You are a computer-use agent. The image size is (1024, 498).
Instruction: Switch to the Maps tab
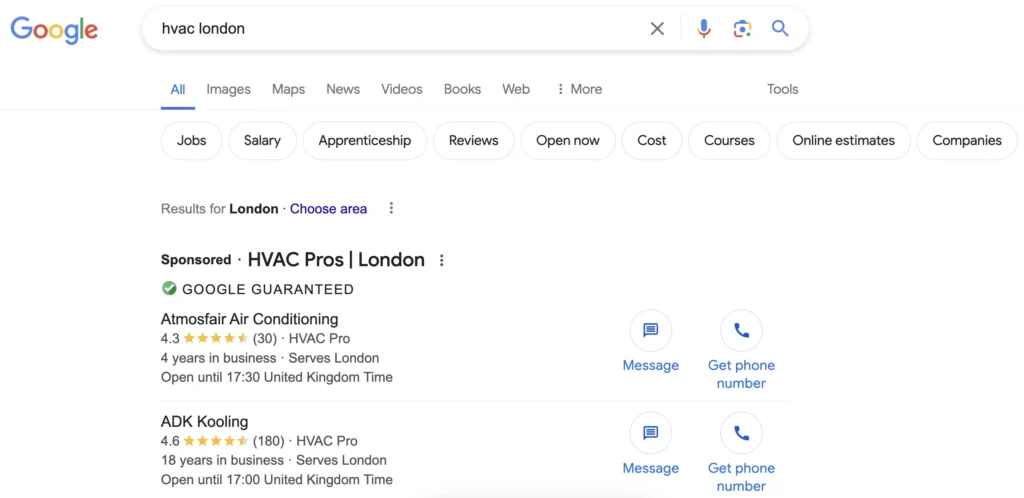point(289,89)
